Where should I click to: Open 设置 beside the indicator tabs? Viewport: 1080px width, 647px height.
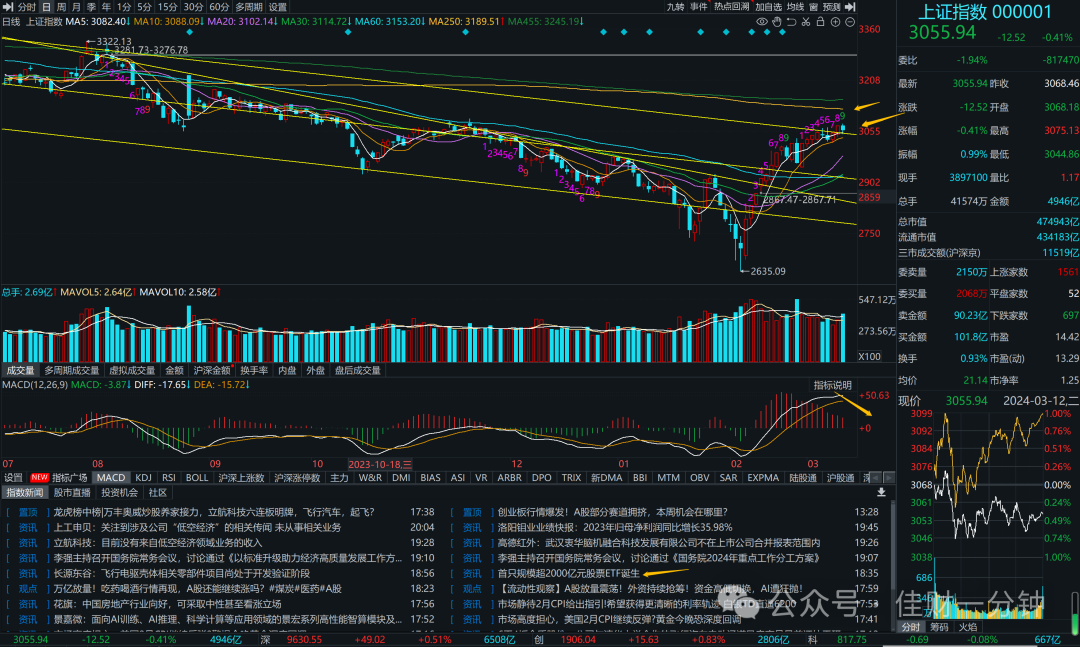pos(13,477)
